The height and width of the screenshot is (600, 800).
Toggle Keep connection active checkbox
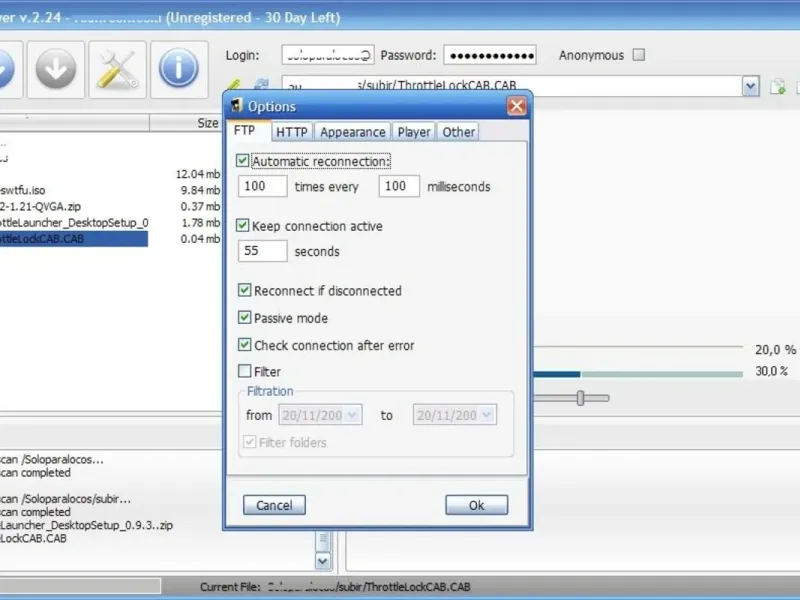point(243,226)
